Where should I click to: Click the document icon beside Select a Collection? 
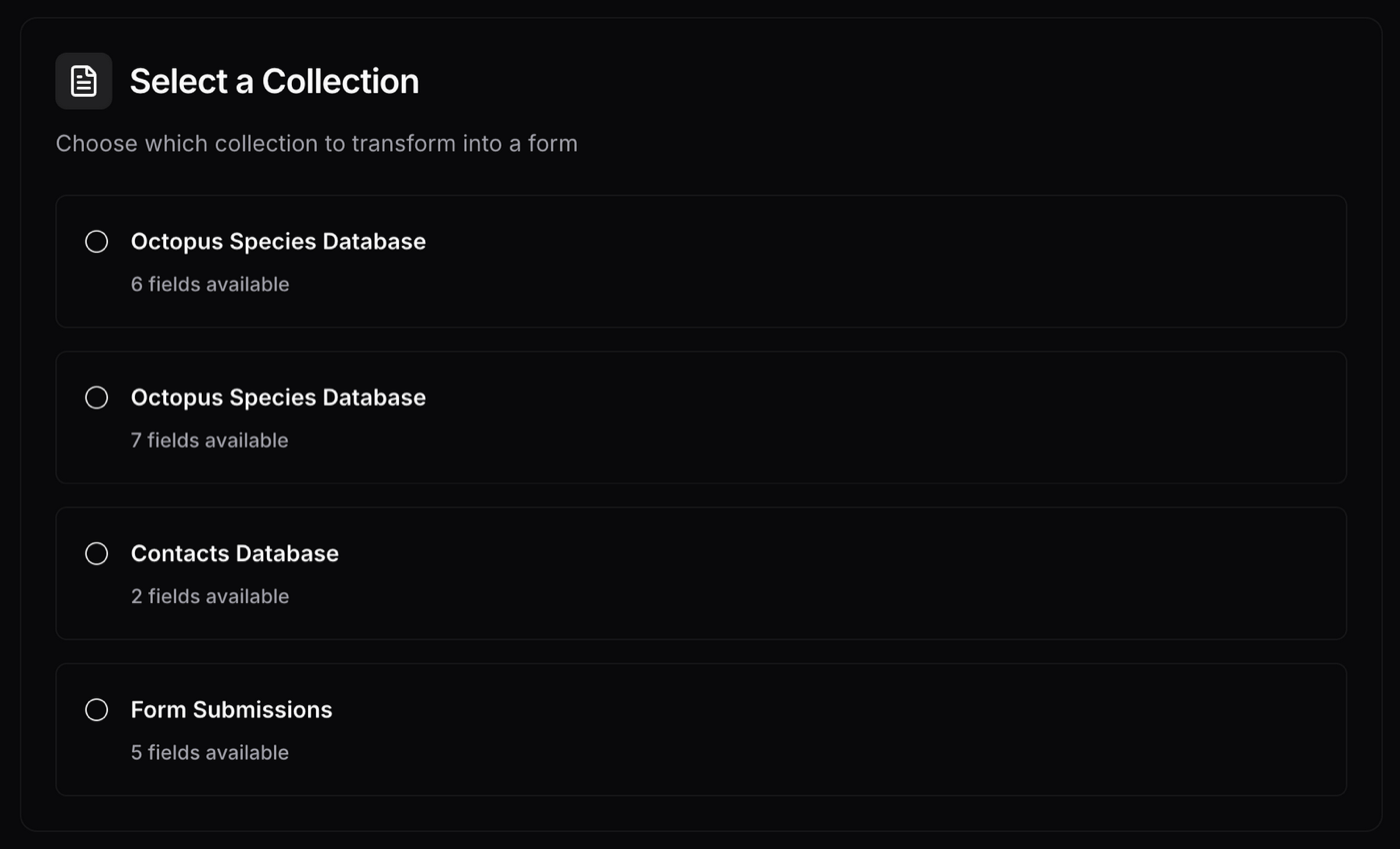[x=83, y=80]
